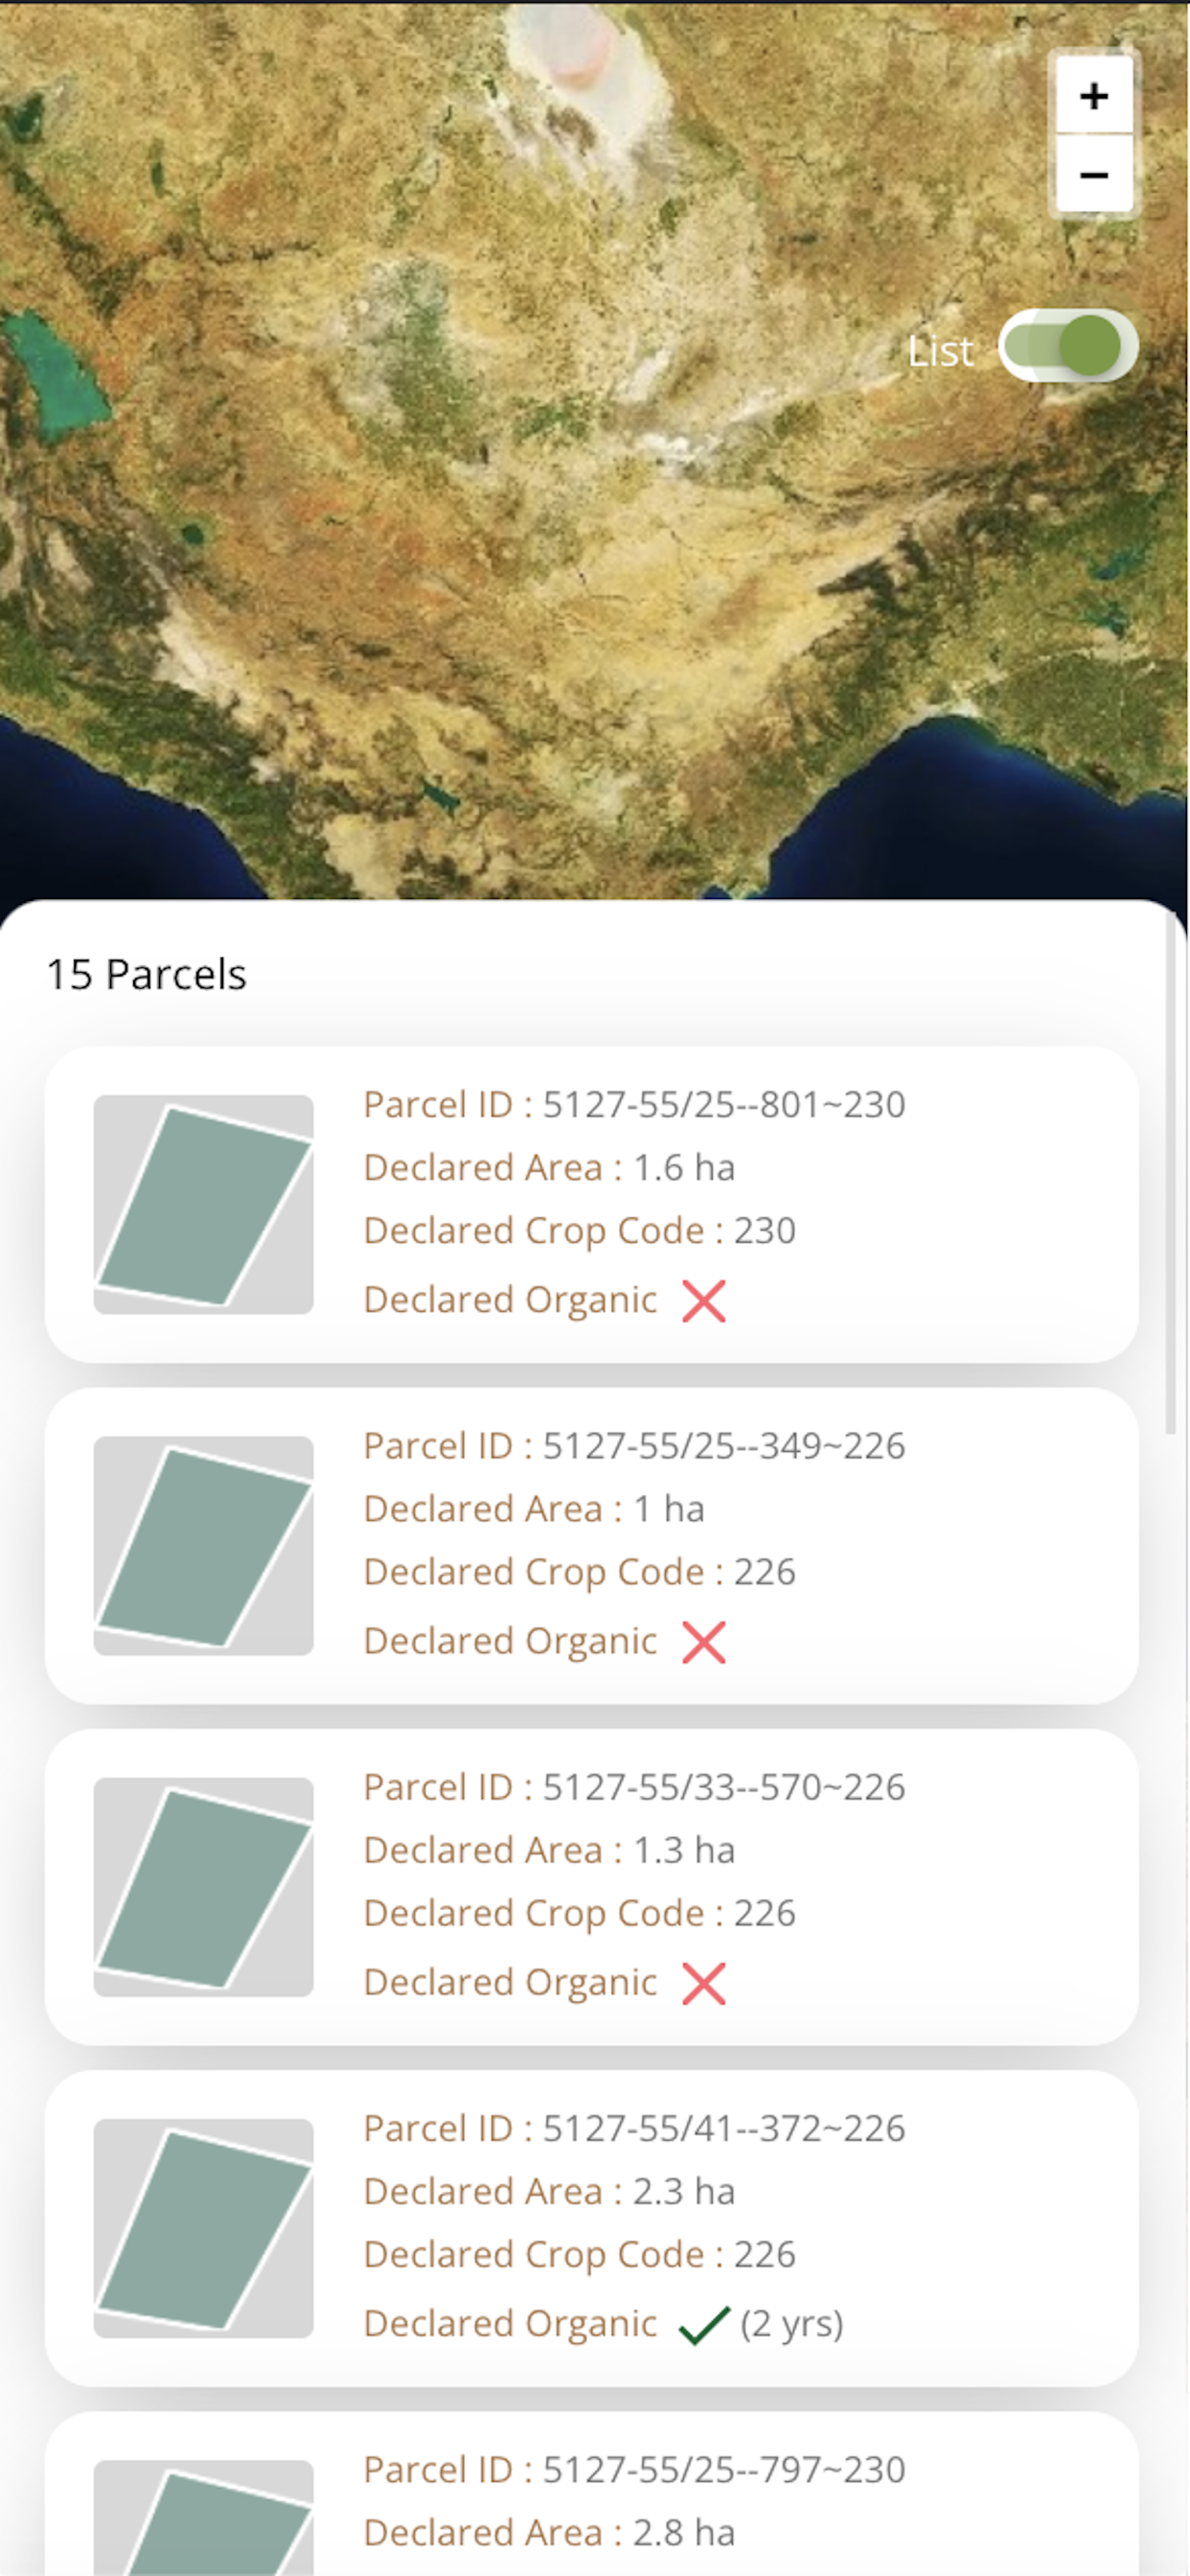Toggle the List view switch off

click(x=1068, y=346)
